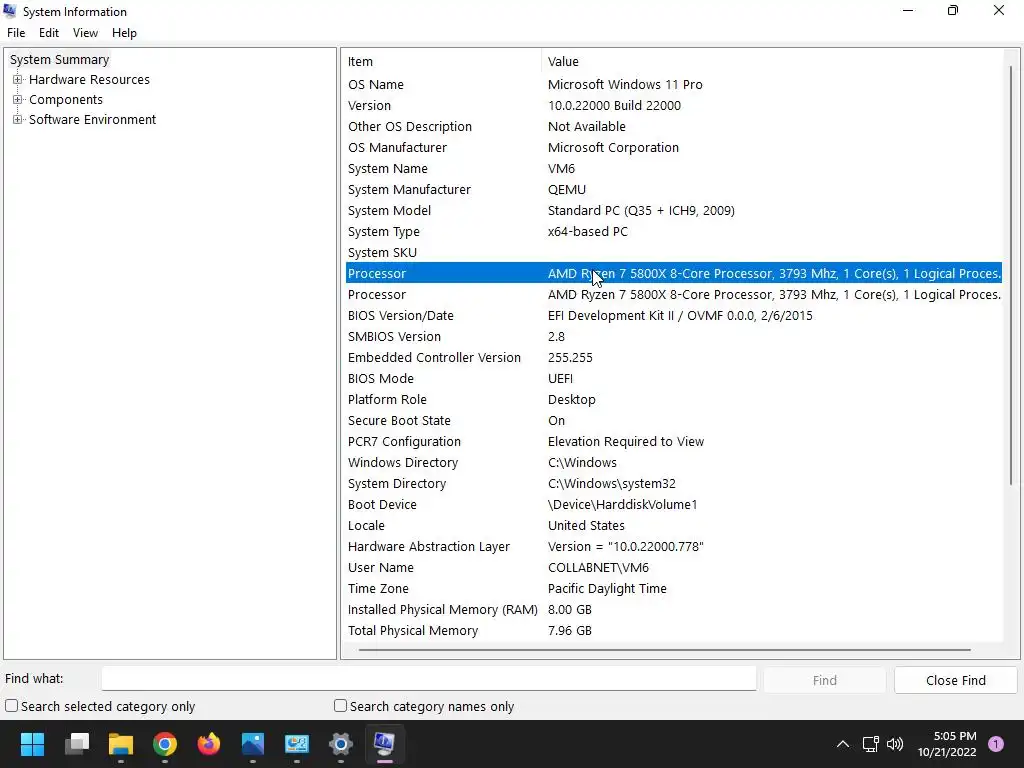
Task: Select Hardware Resources tree item
Action: [89, 80]
